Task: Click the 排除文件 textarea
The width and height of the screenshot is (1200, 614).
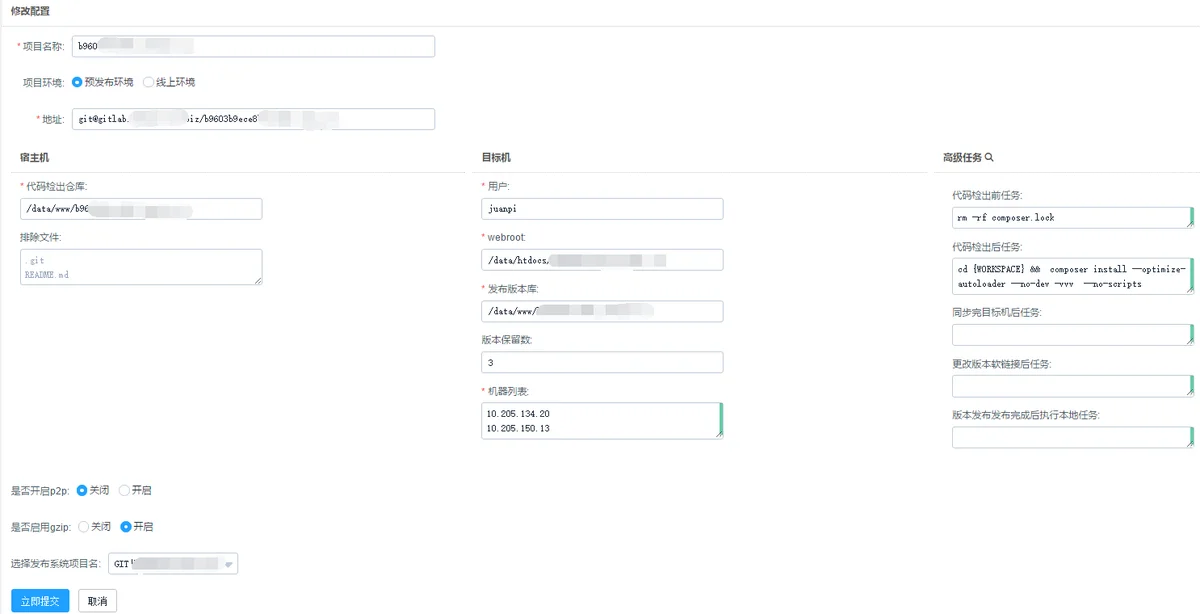Action: (141, 267)
